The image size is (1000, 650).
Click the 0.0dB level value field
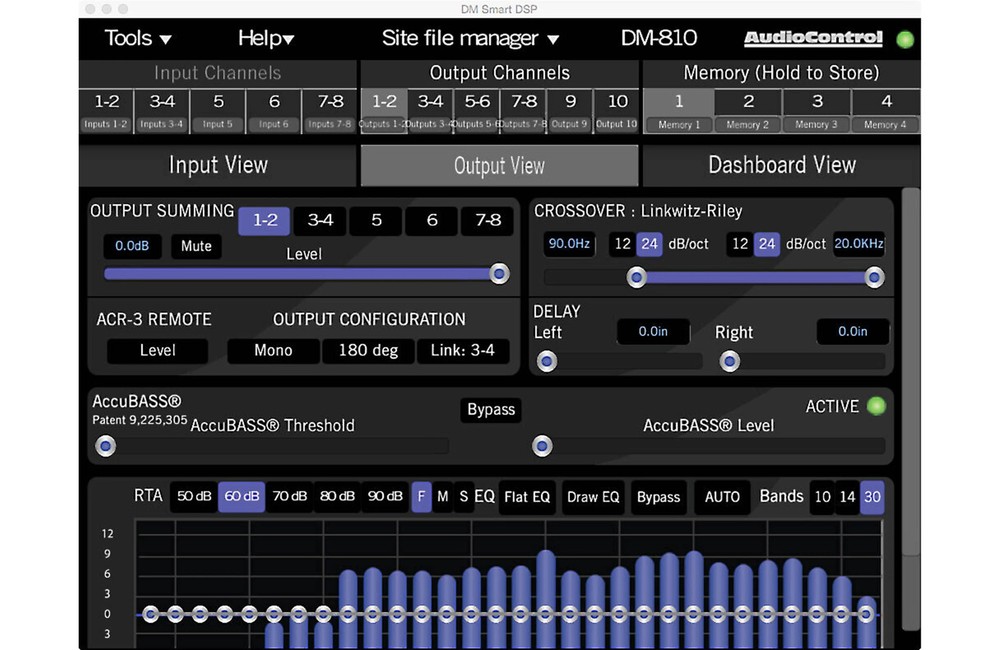[x=132, y=246]
